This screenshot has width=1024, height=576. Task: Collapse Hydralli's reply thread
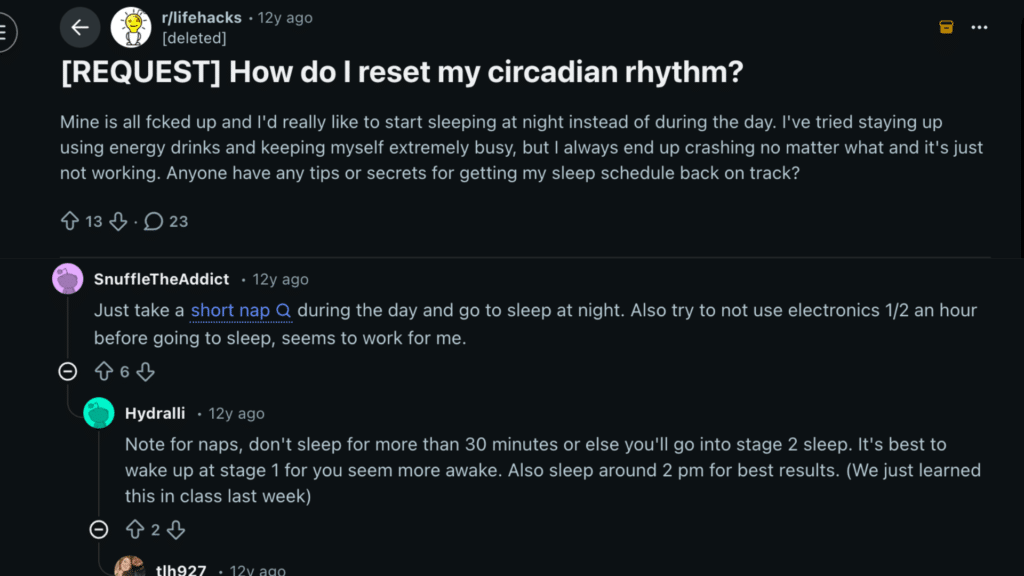(x=99, y=530)
